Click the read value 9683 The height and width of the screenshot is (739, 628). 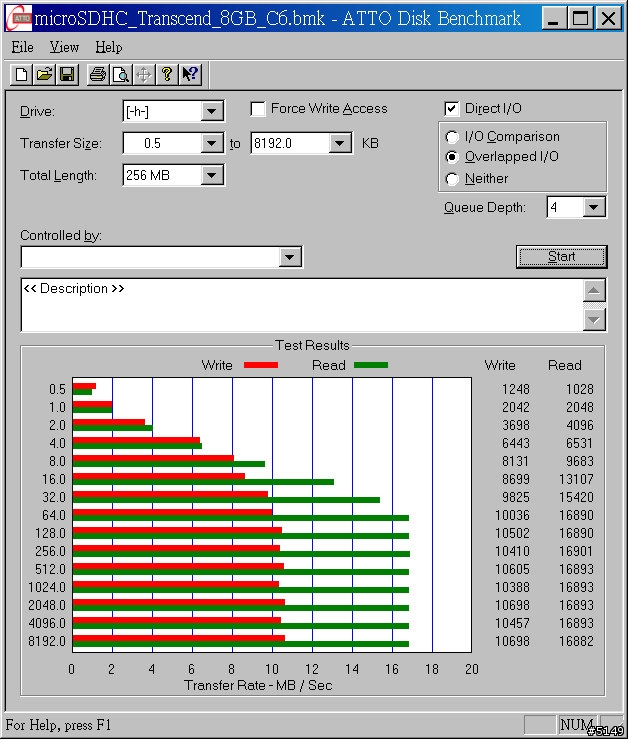click(x=579, y=461)
